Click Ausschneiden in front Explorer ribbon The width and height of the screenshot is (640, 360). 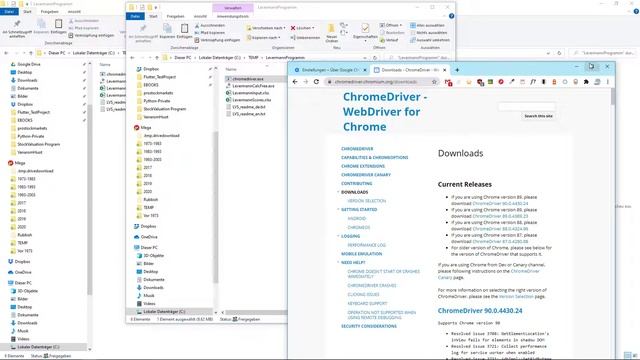point(210,25)
